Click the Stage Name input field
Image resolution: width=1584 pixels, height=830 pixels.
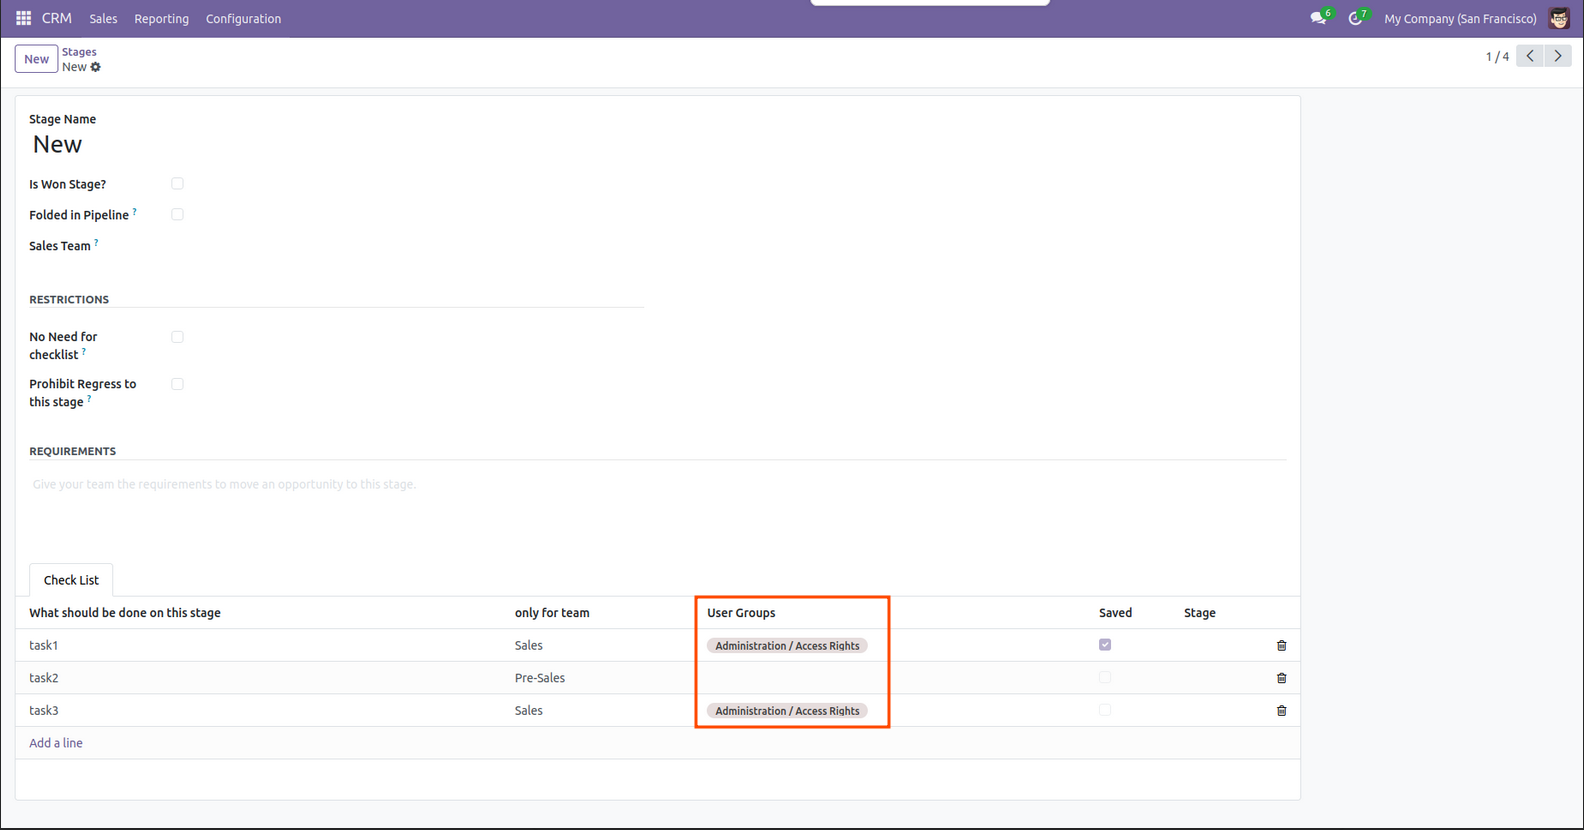300,145
